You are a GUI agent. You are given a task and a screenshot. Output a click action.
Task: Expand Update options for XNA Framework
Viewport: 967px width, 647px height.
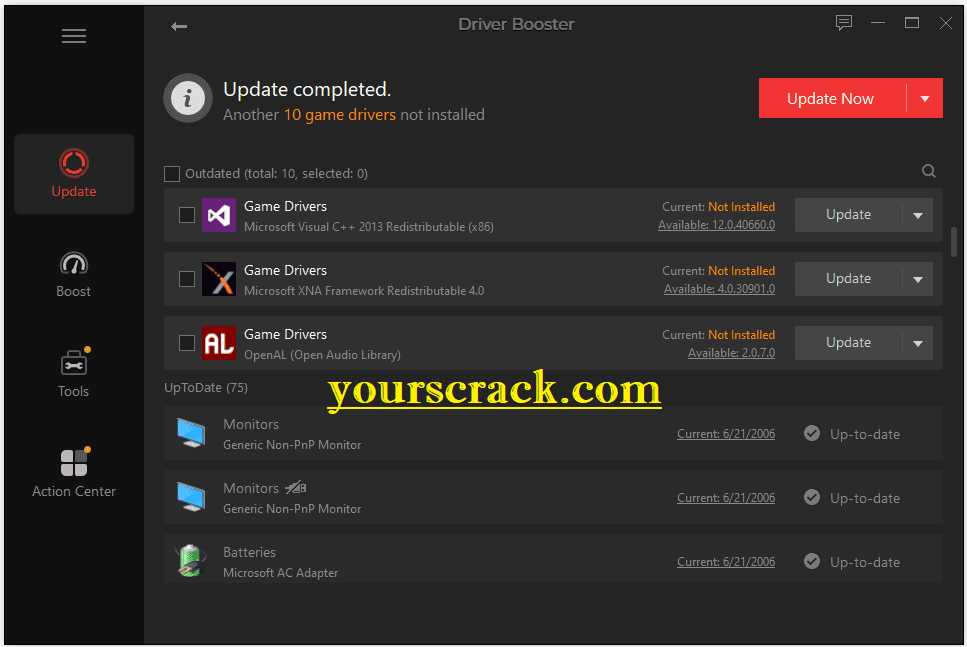tap(918, 279)
